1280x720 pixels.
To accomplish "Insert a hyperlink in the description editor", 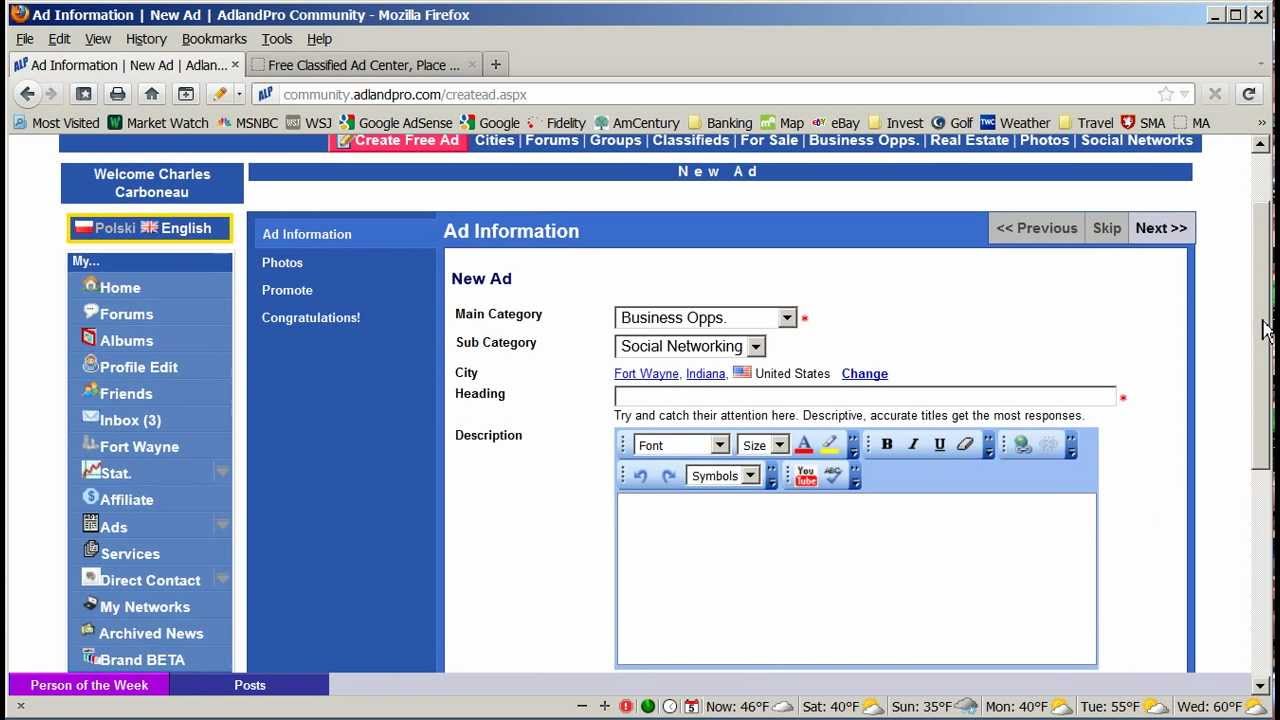I will 1020,444.
